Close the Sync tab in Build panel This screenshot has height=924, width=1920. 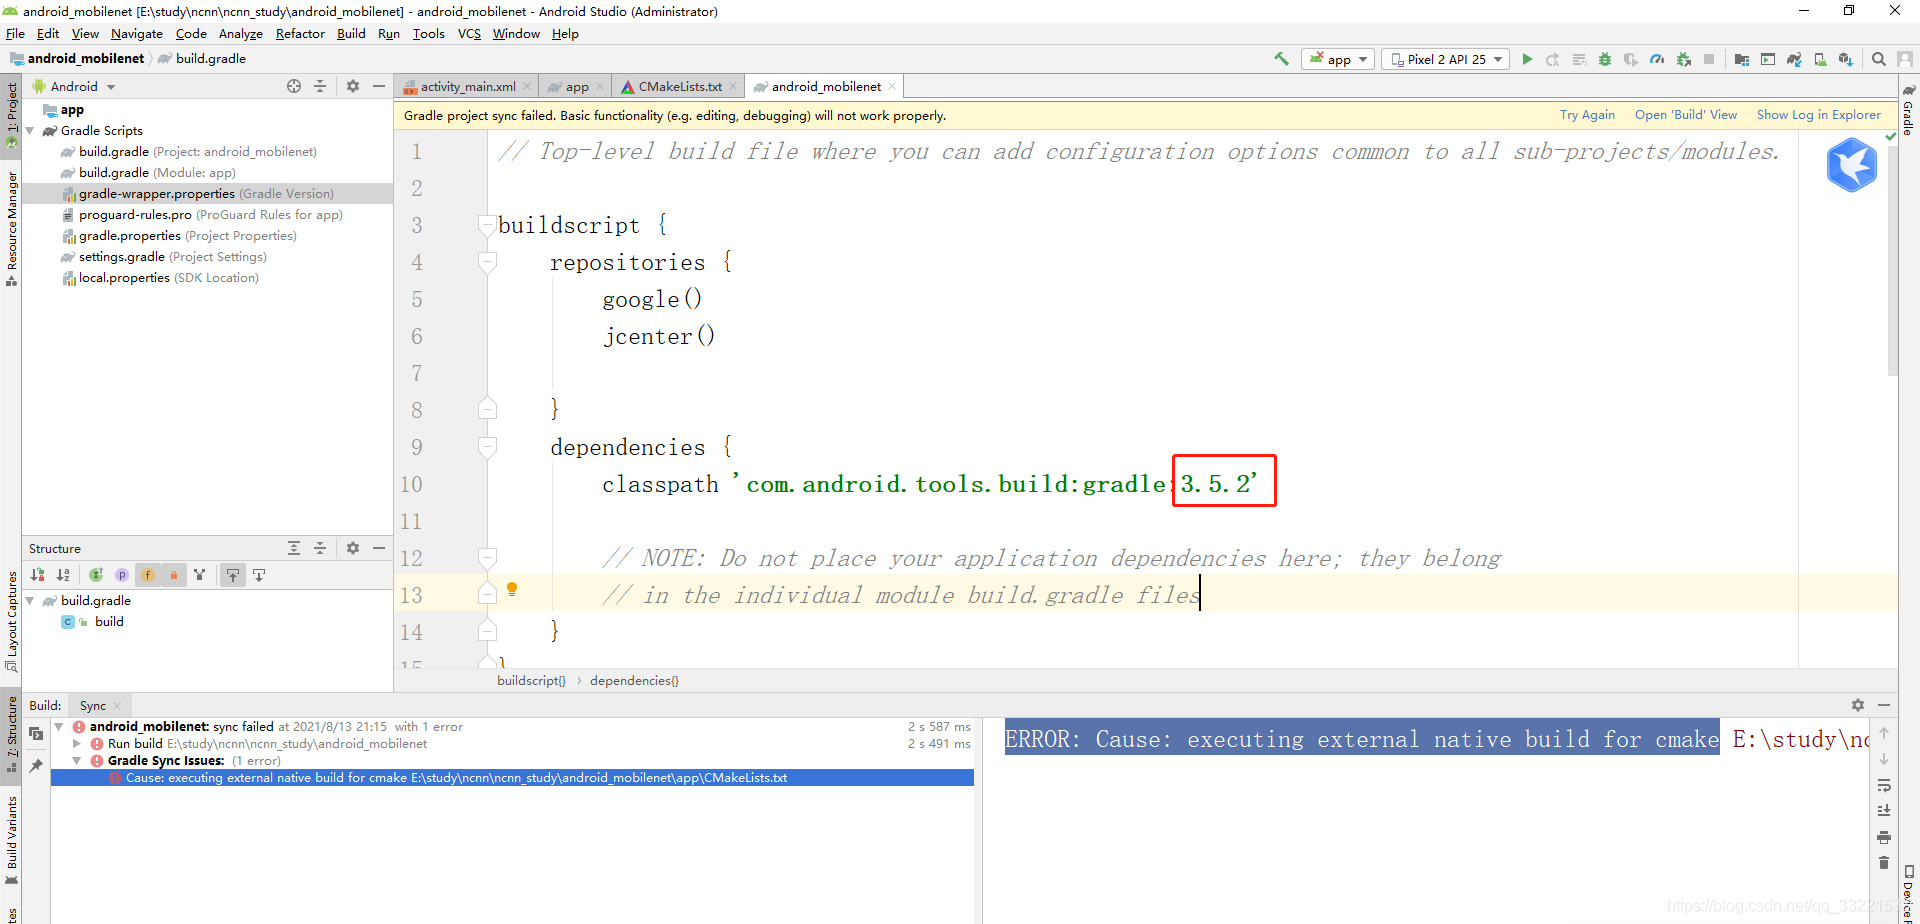[x=117, y=706]
